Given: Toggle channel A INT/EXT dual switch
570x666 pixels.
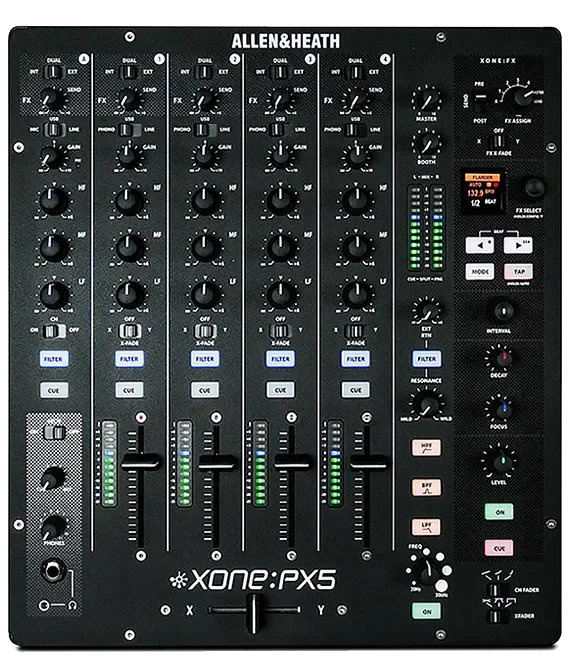Looking at the screenshot, I should tap(54, 72).
